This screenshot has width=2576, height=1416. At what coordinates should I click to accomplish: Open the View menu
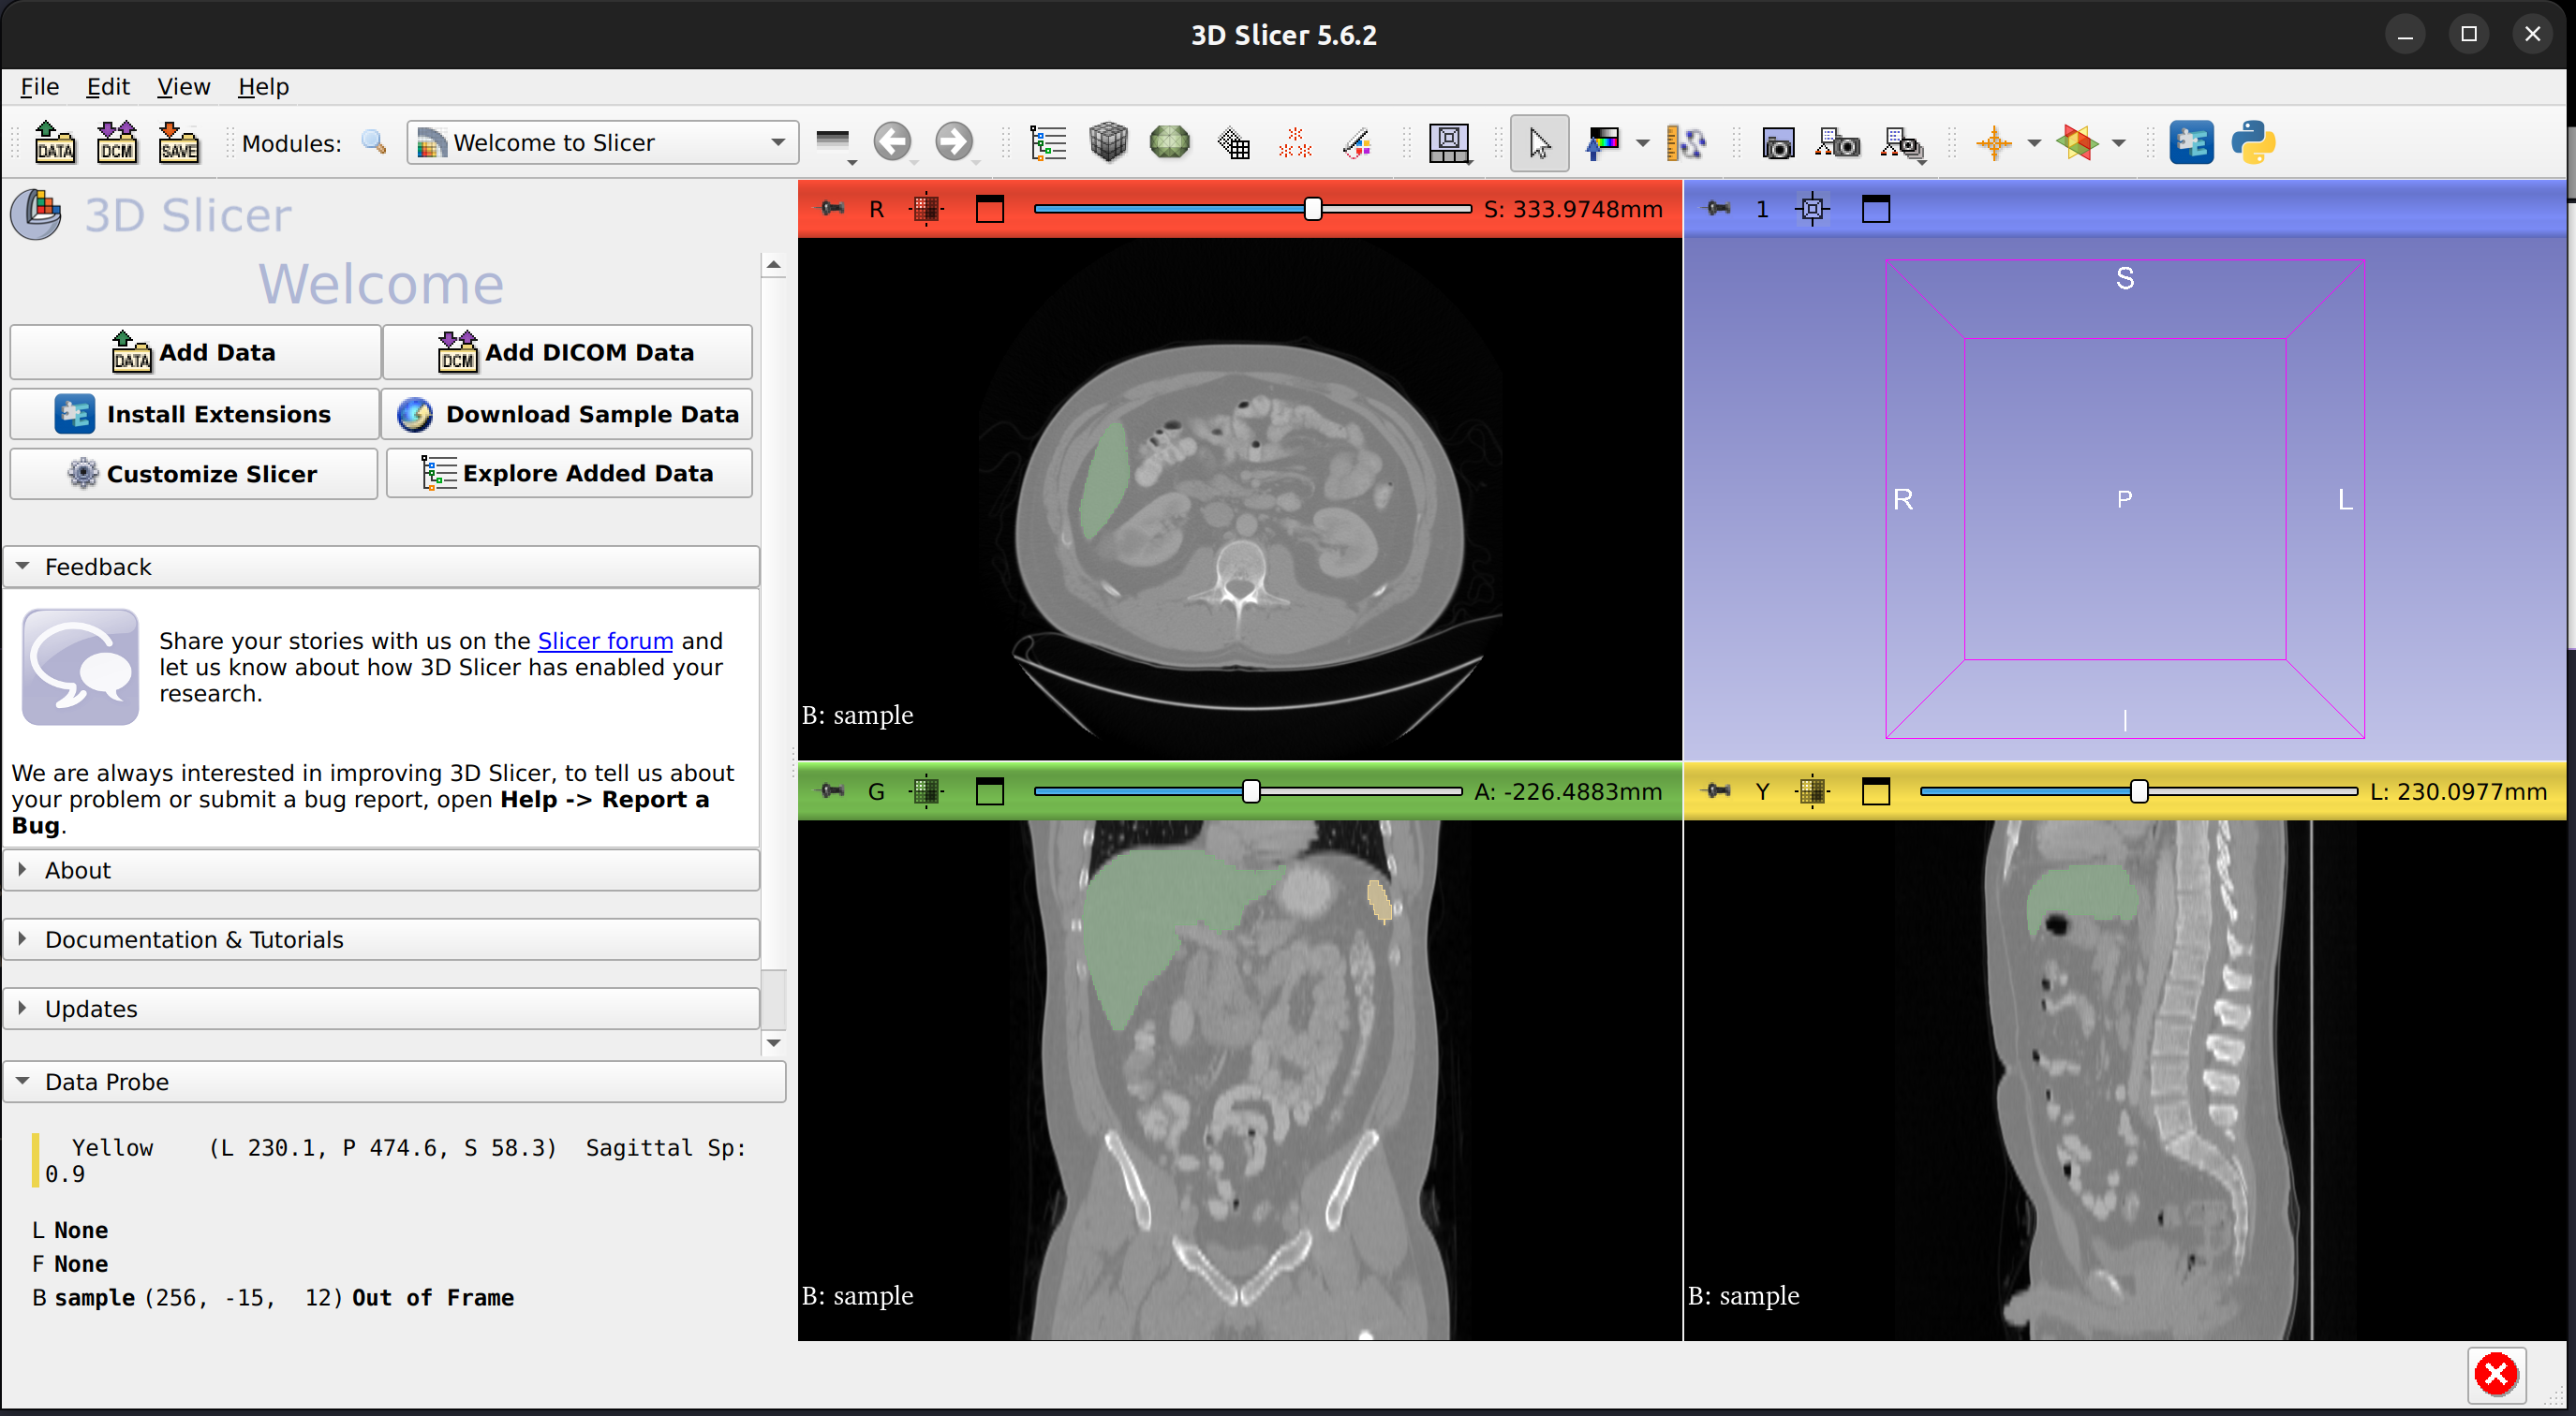point(184,87)
